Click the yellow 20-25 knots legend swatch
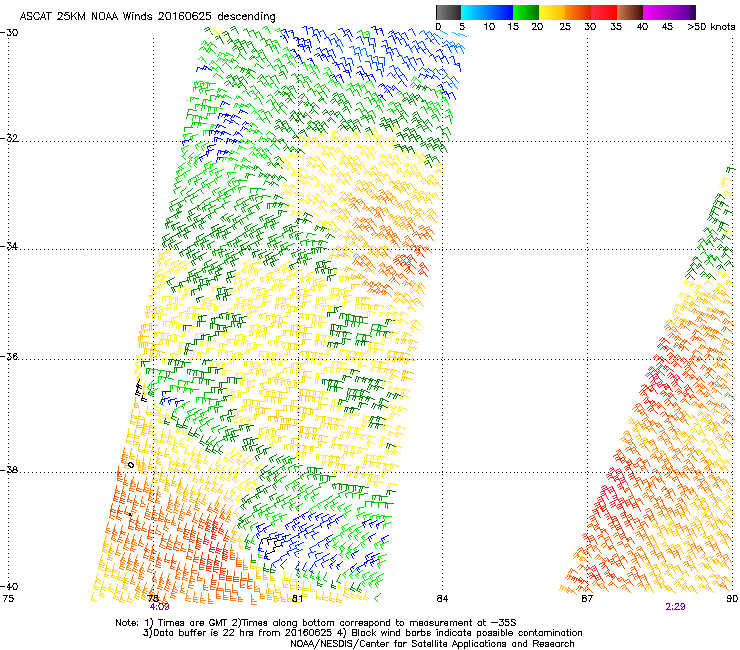The width and height of the screenshot is (740, 650). [552, 12]
